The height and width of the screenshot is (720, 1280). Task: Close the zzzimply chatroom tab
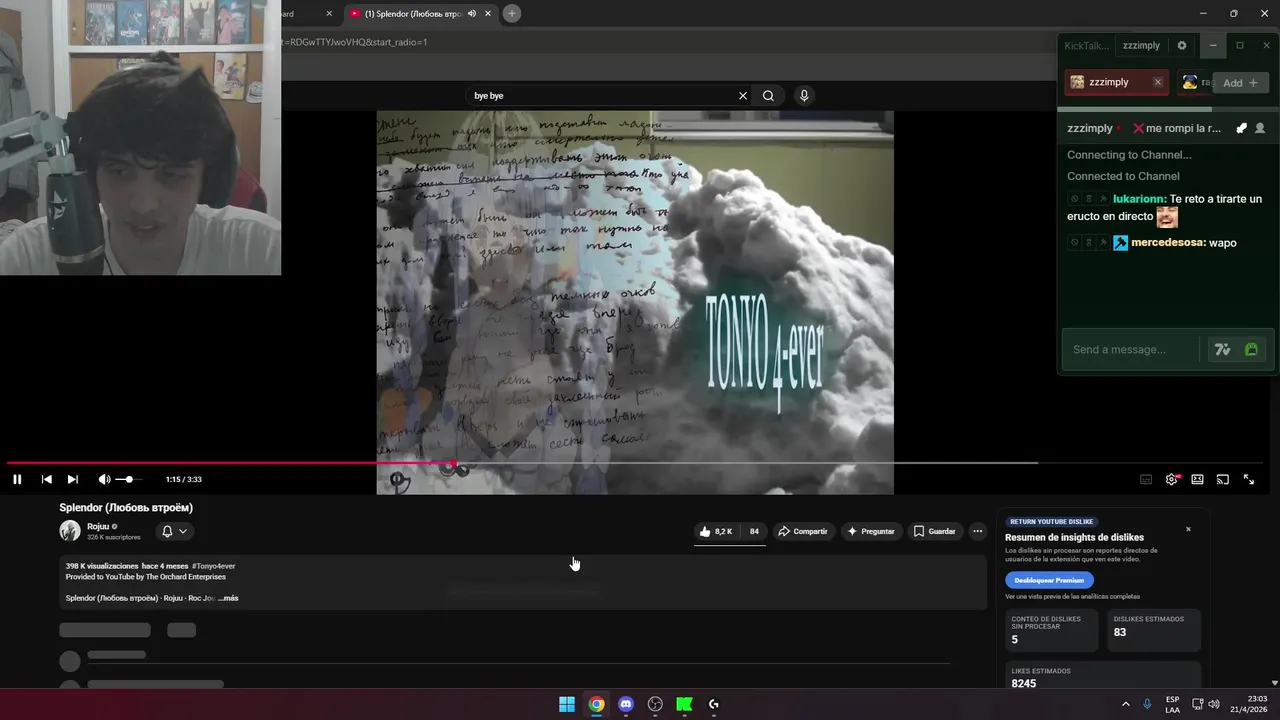(1157, 82)
